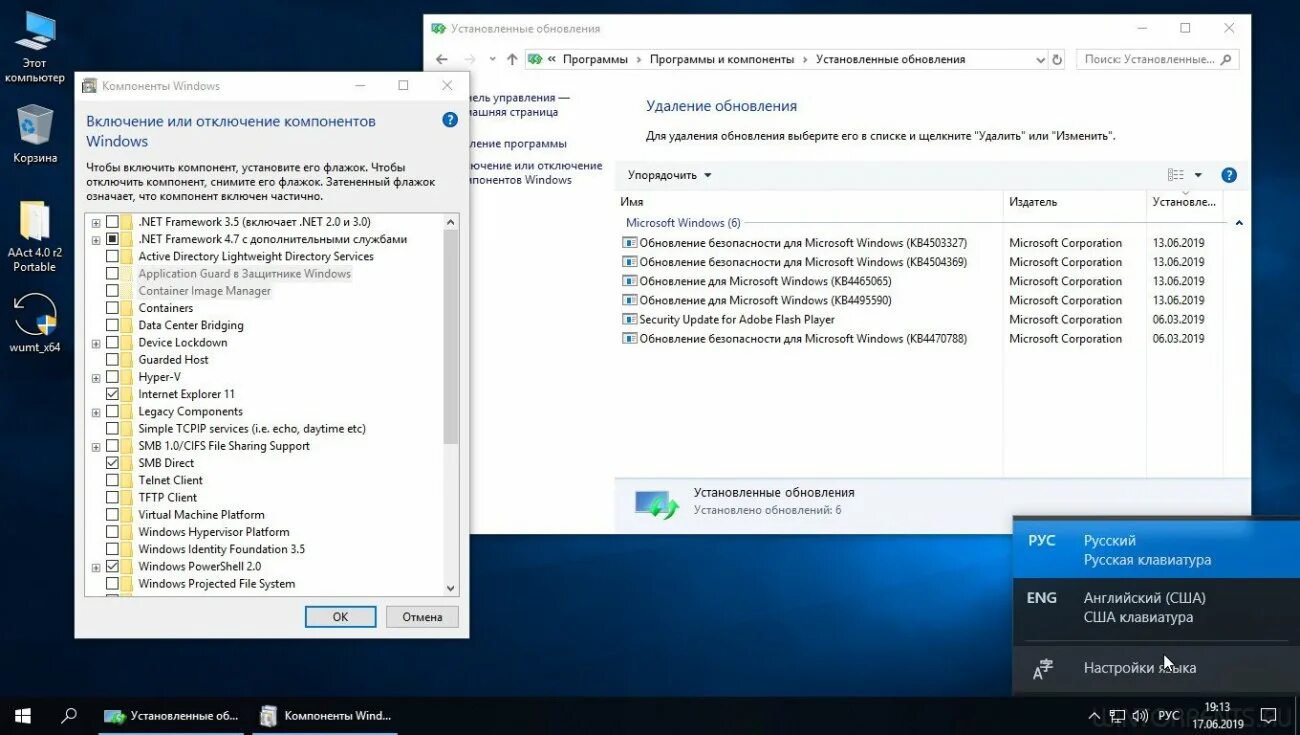The height and width of the screenshot is (735, 1300).
Task: Expand .NET Framework 4.7 tree node
Action: 96,239
